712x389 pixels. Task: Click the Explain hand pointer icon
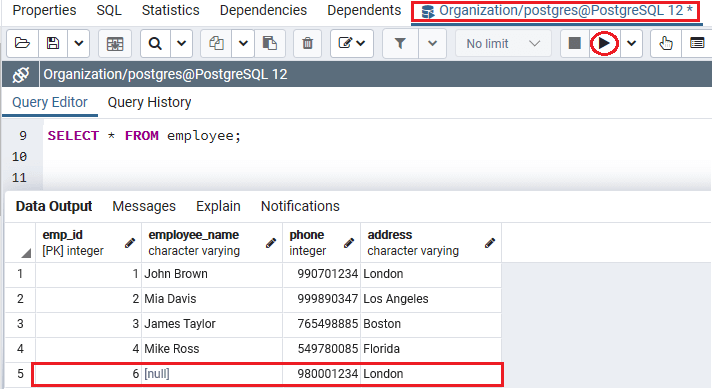[666, 44]
